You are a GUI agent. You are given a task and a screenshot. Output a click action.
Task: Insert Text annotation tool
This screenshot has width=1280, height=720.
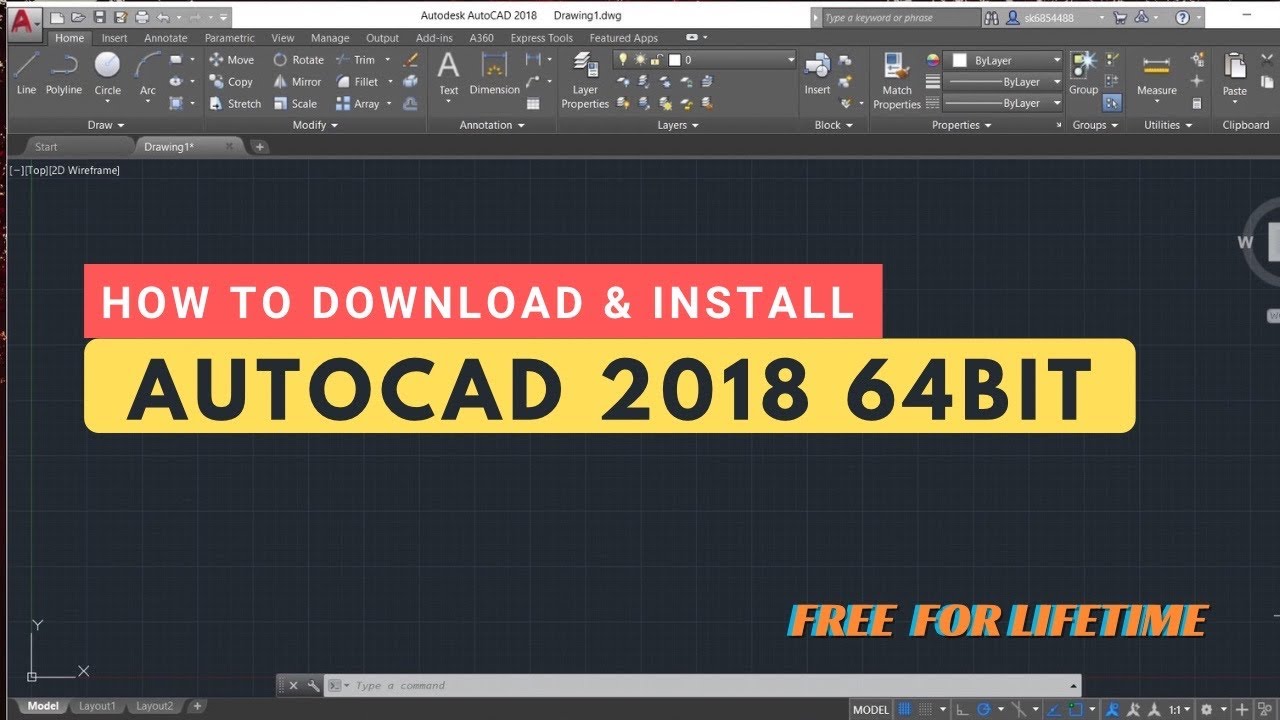coord(449,74)
